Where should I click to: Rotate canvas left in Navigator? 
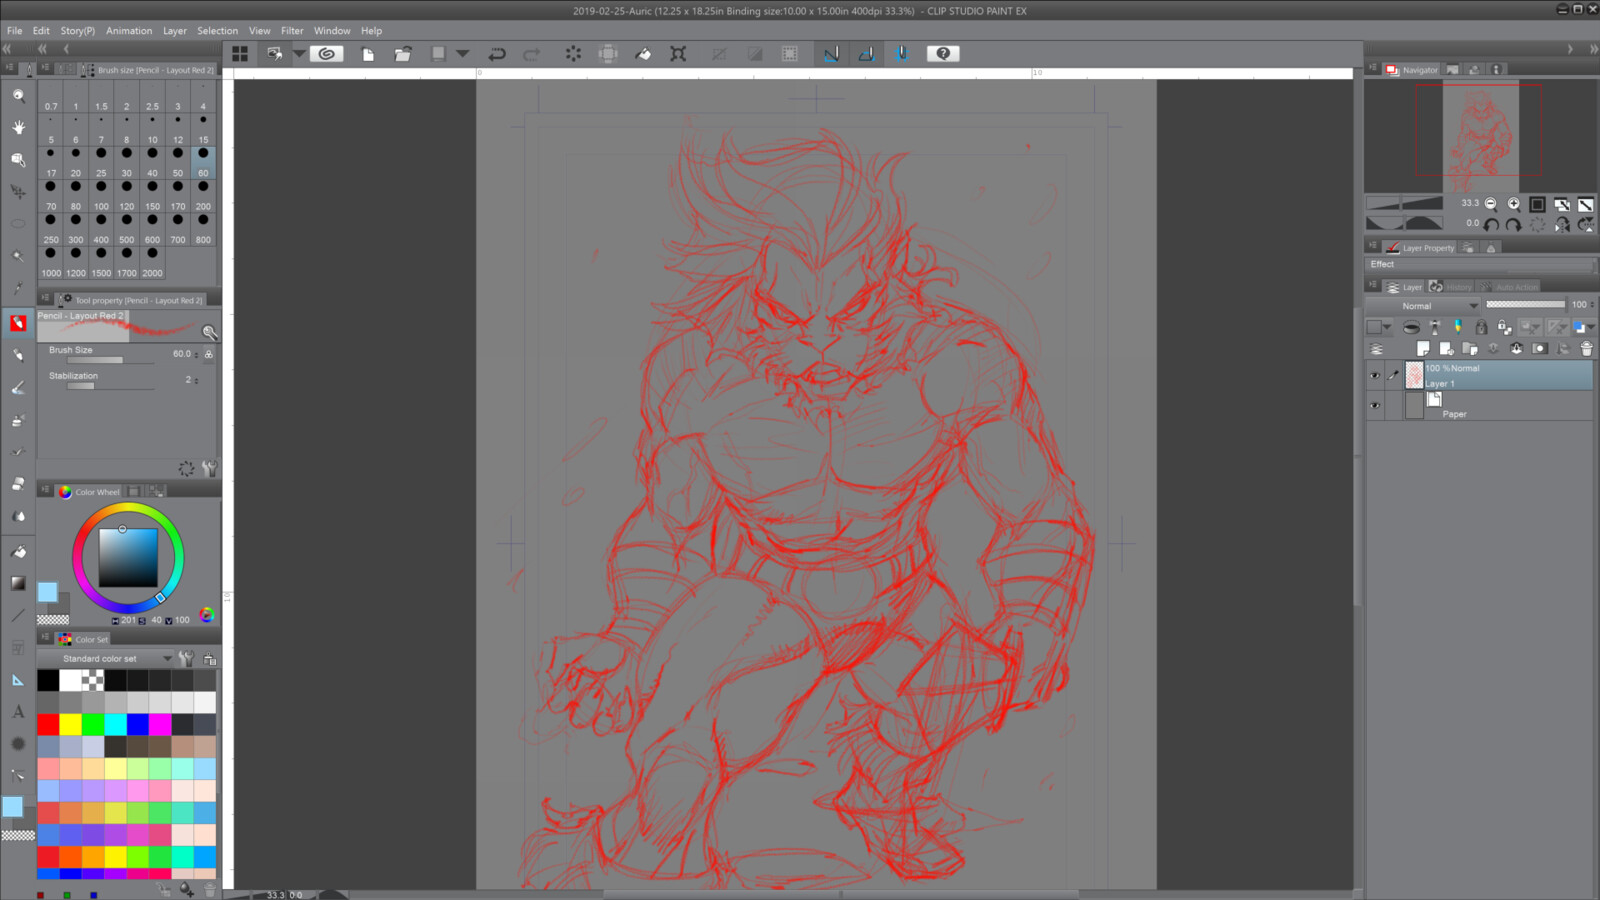(x=1491, y=224)
